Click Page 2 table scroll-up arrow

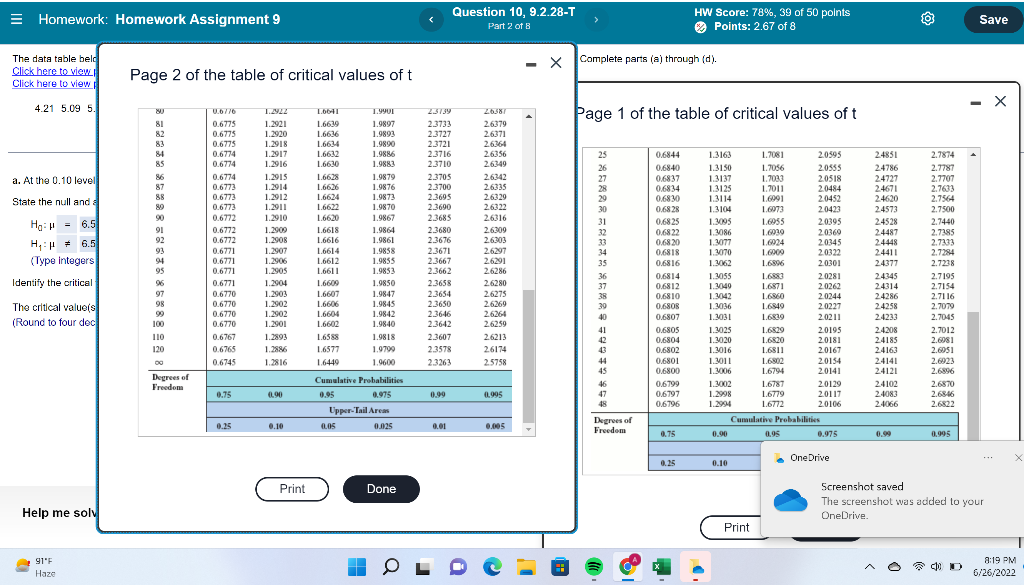pos(529,116)
